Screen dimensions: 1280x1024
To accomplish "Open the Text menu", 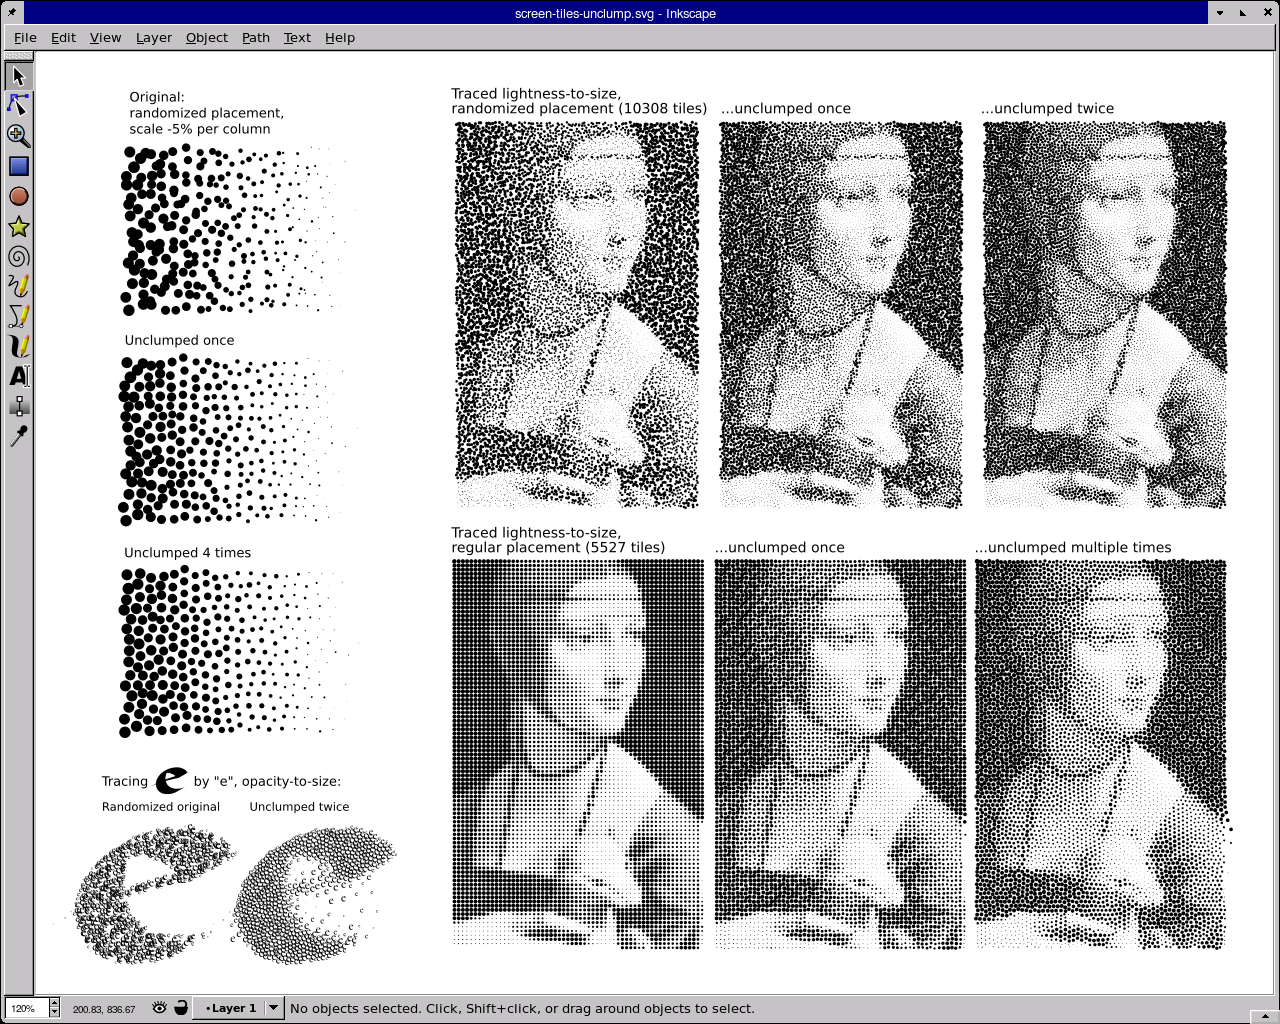I will coord(297,37).
